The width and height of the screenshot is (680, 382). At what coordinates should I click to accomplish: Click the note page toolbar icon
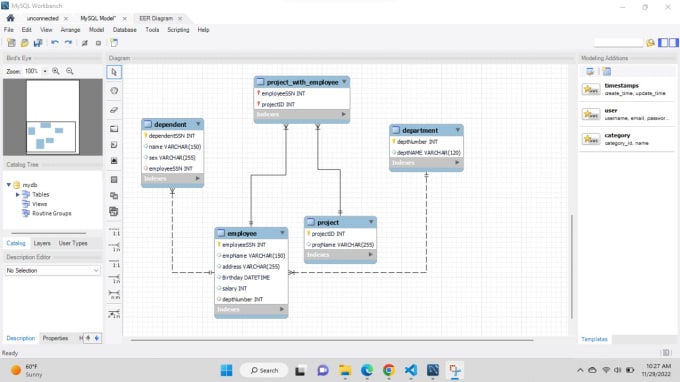114,43
